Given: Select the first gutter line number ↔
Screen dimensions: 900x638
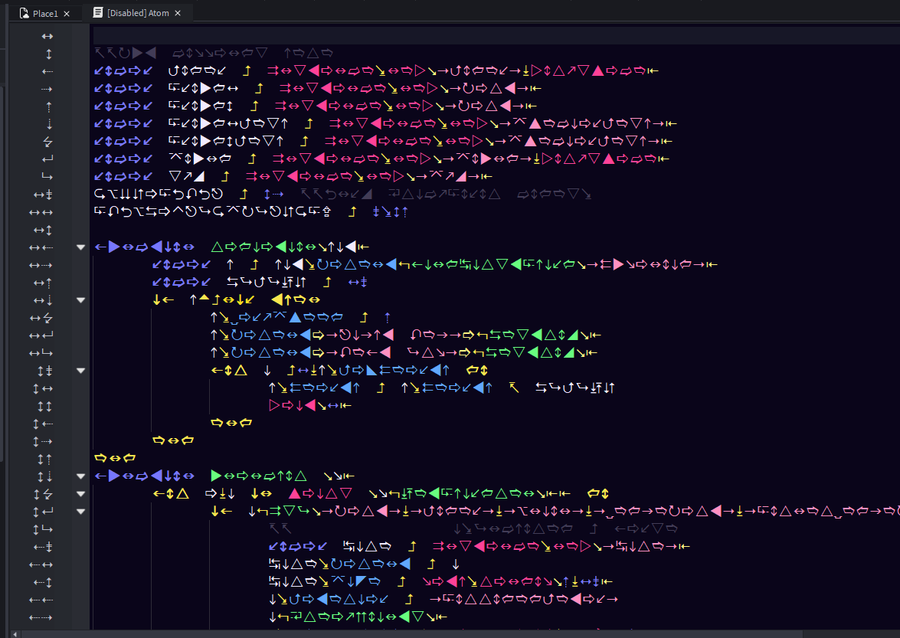Looking at the screenshot, I should 47,36.
